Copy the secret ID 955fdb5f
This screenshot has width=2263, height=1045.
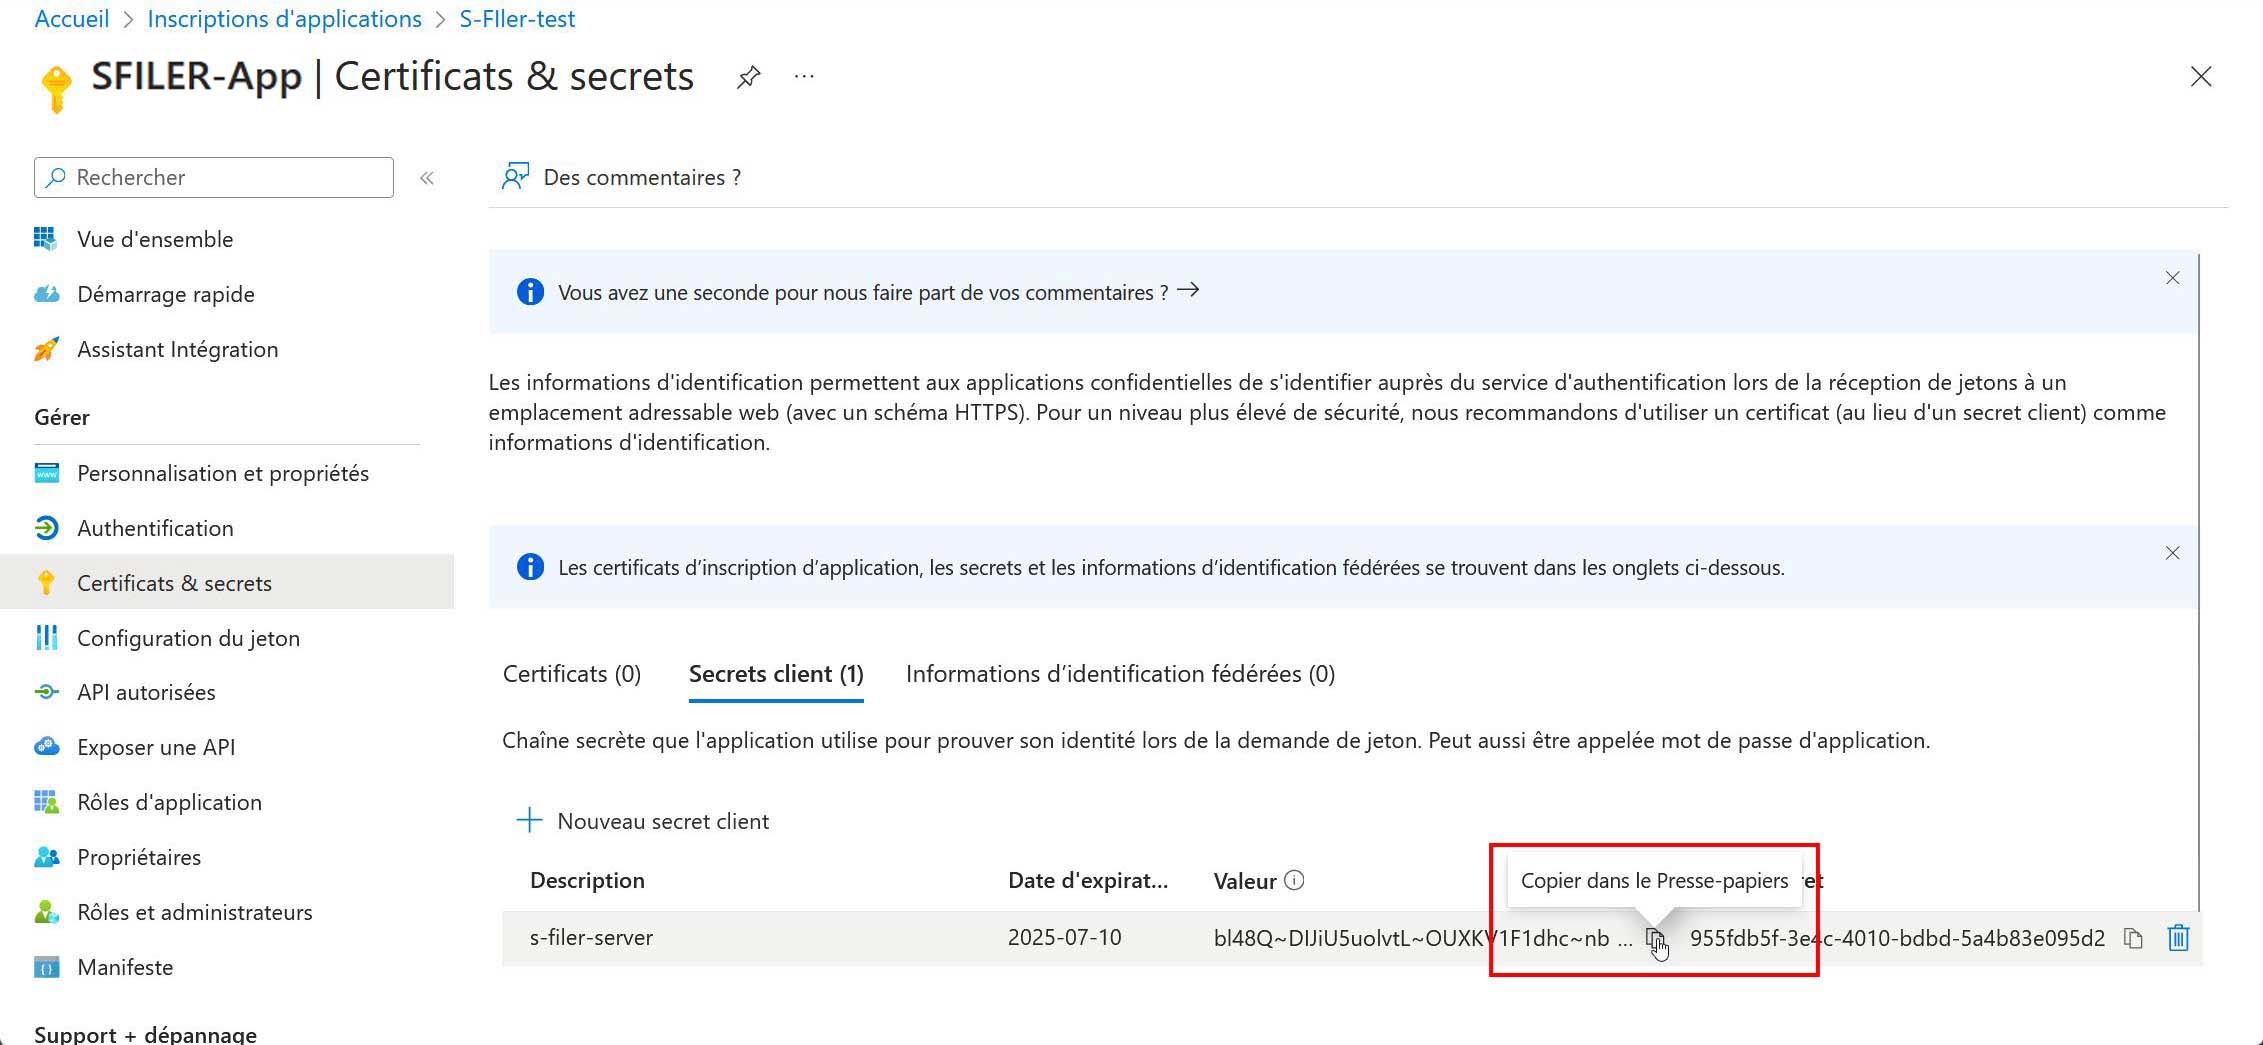(x=2133, y=938)
